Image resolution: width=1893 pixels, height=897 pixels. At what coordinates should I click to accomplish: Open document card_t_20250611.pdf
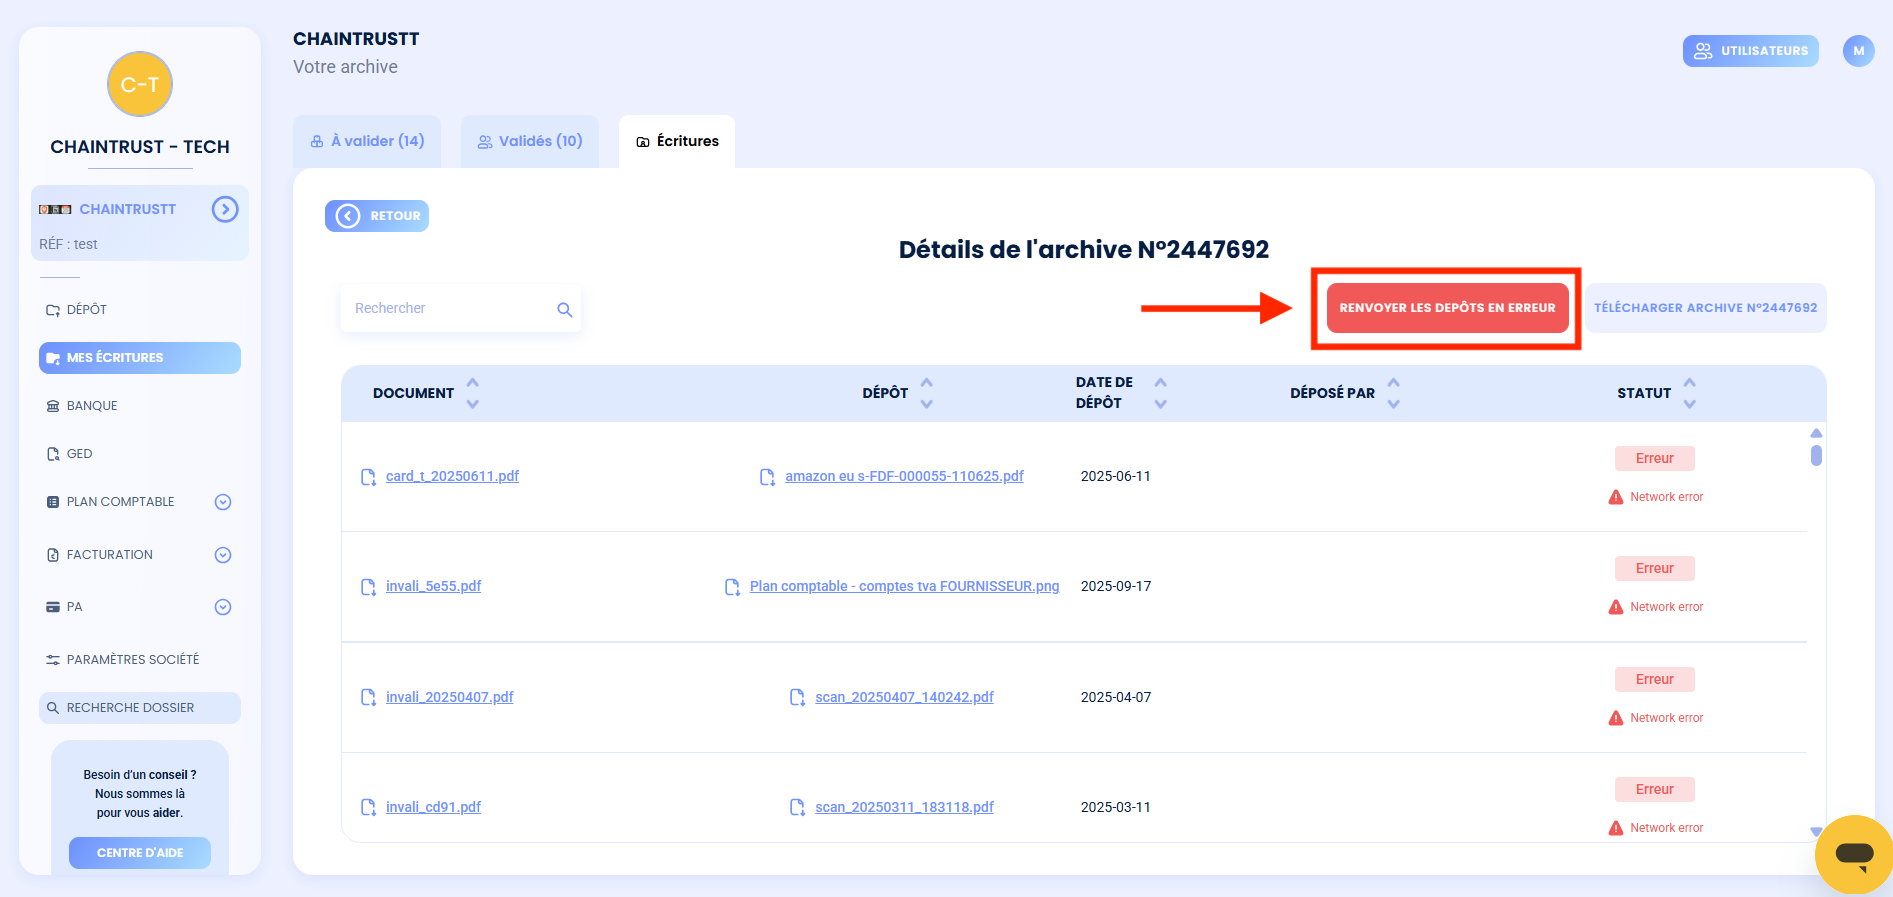(x=452, y=476)
